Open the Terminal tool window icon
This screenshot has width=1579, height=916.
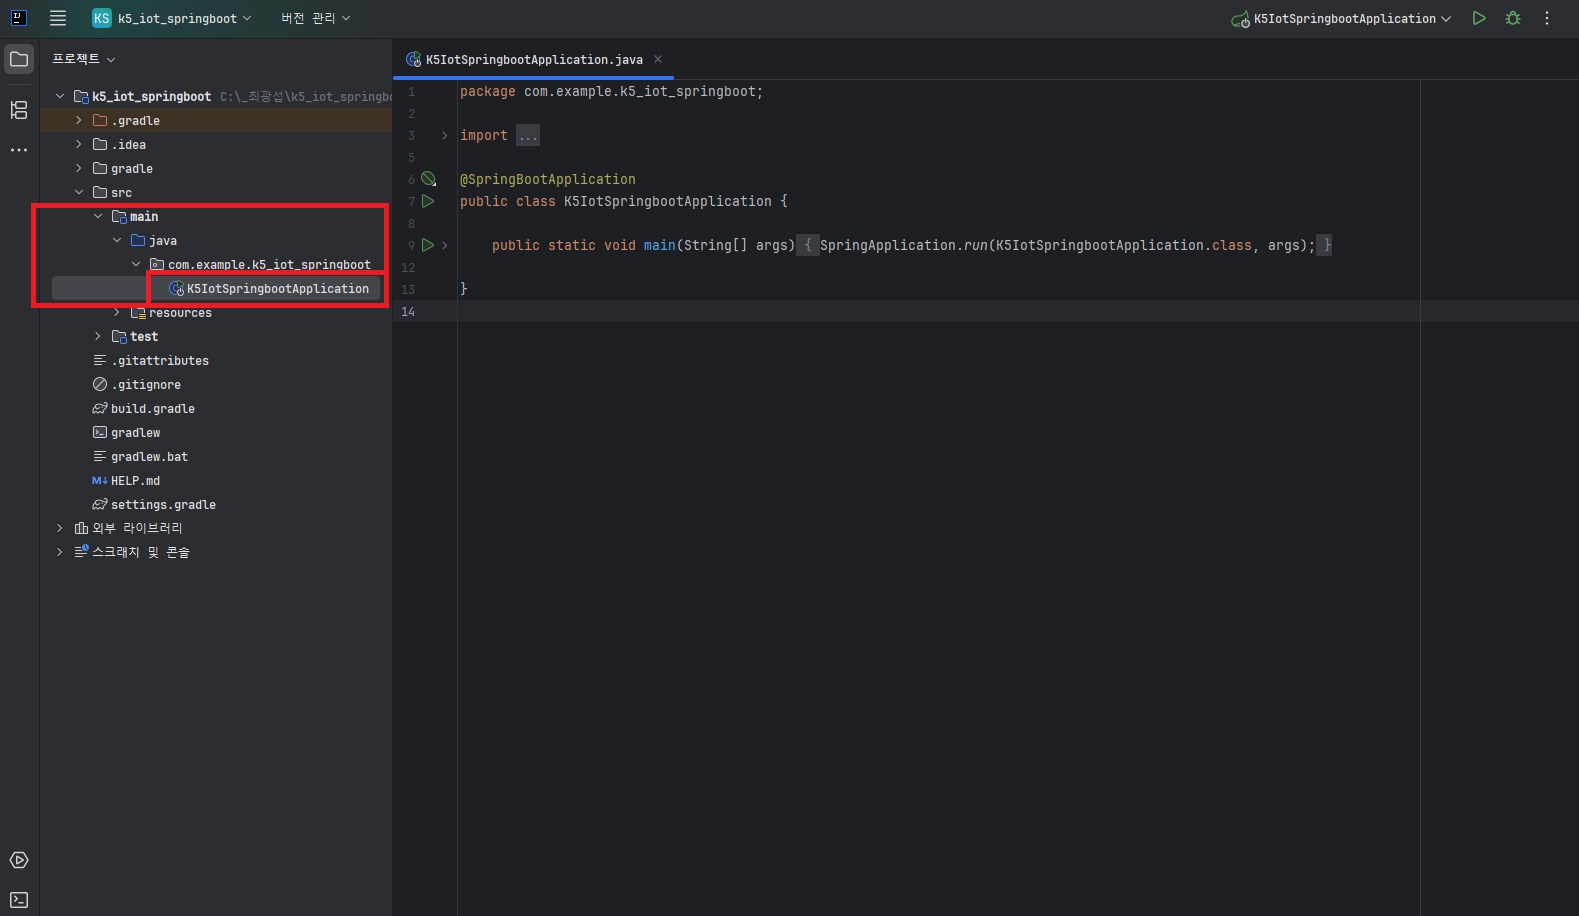tap(19, 899)
